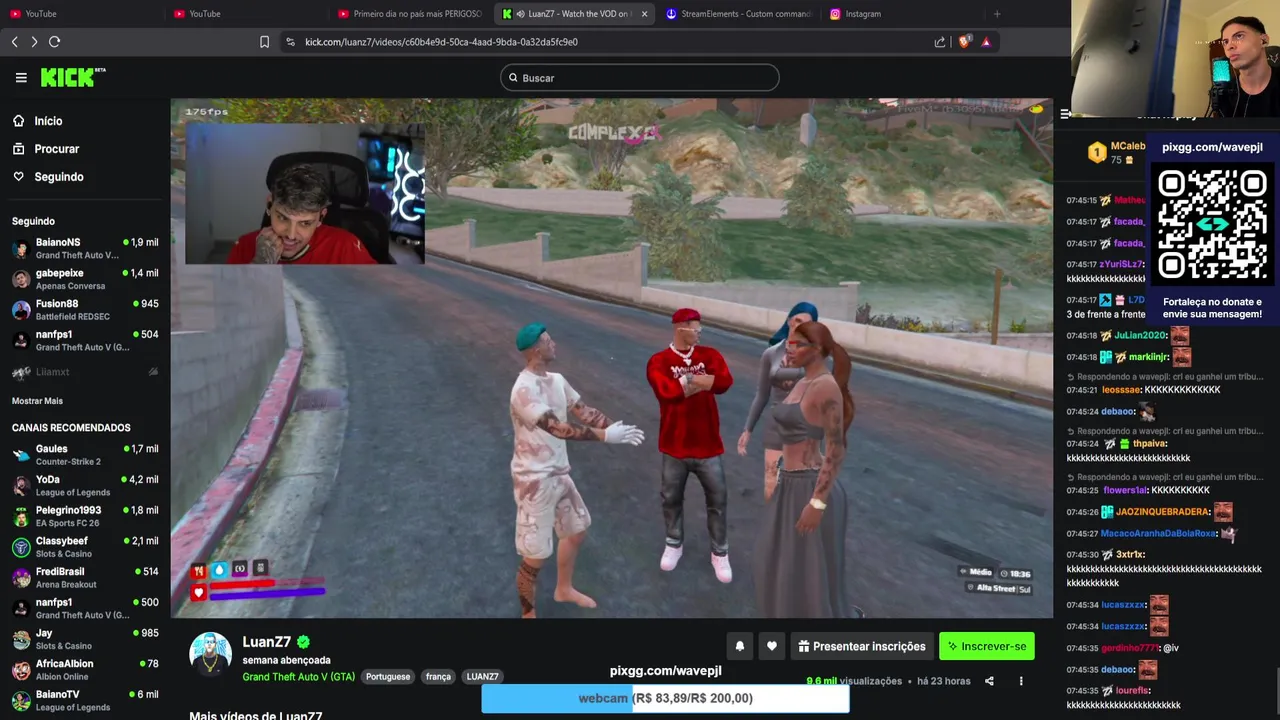This screenshot has width=1280, height=720.
Task: Click the leossaae chat username
Action: click(1121, 390)
